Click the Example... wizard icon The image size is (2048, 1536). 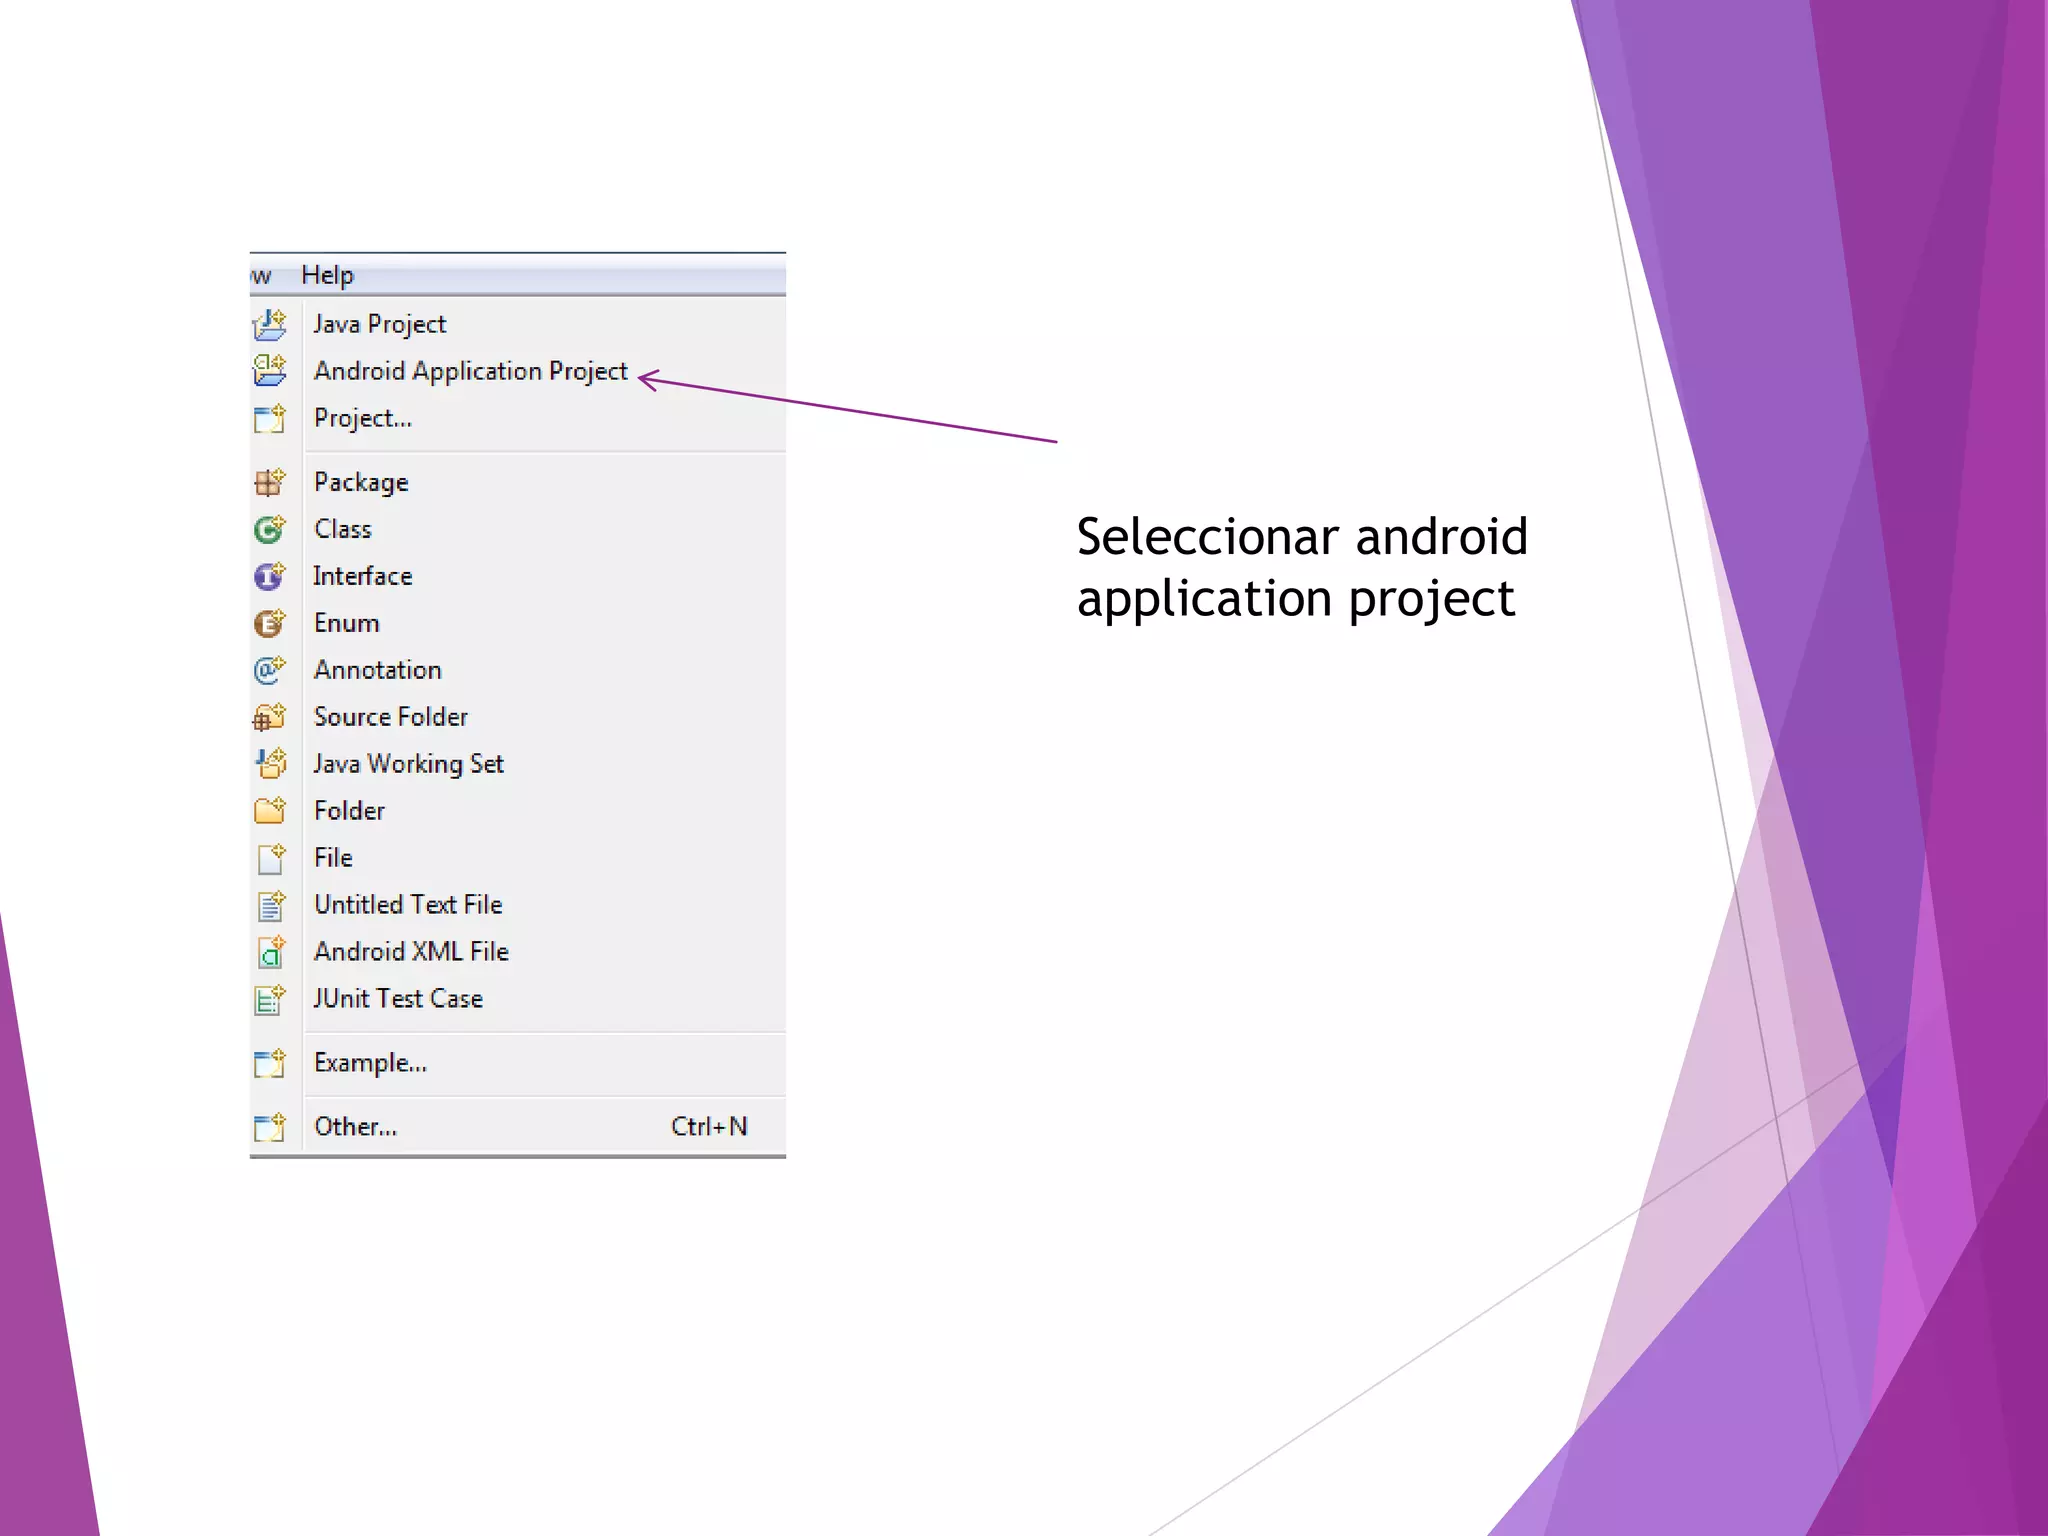tap(269, 1063)
